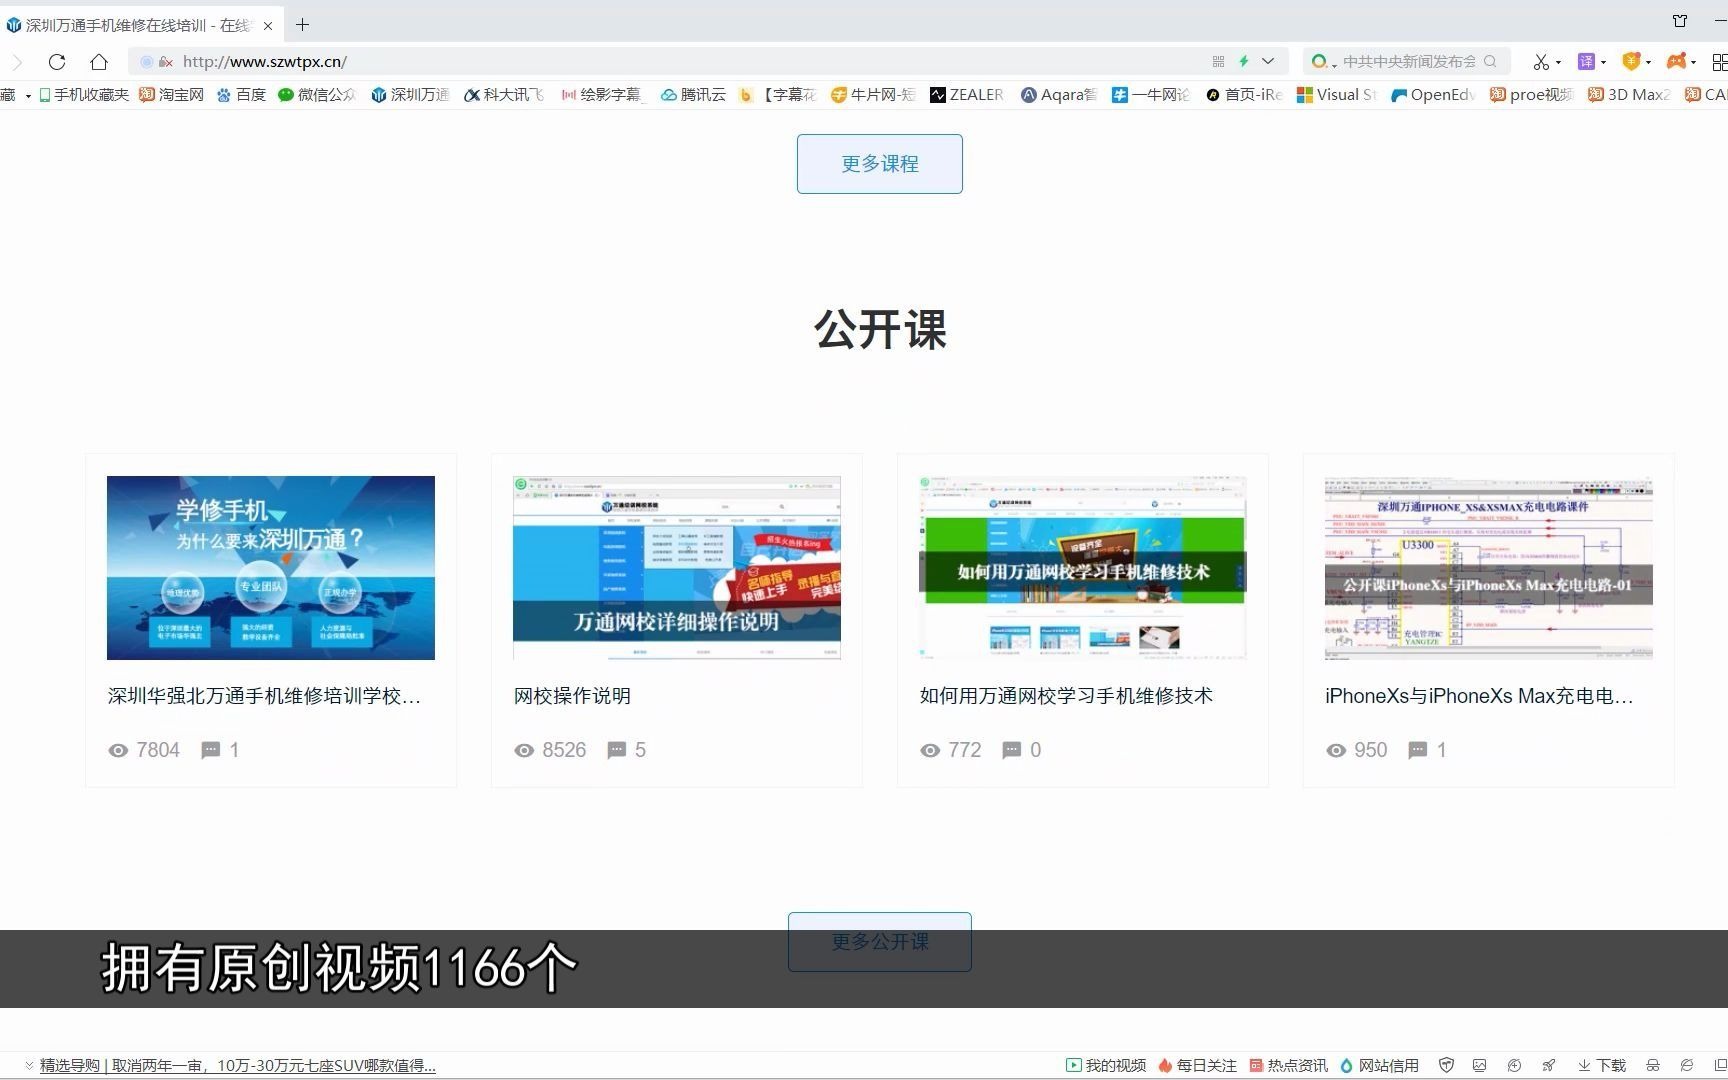Expand the address bar dropdown chevron
This screenshot has height=1080, width=1728.
click(1268, 62)
